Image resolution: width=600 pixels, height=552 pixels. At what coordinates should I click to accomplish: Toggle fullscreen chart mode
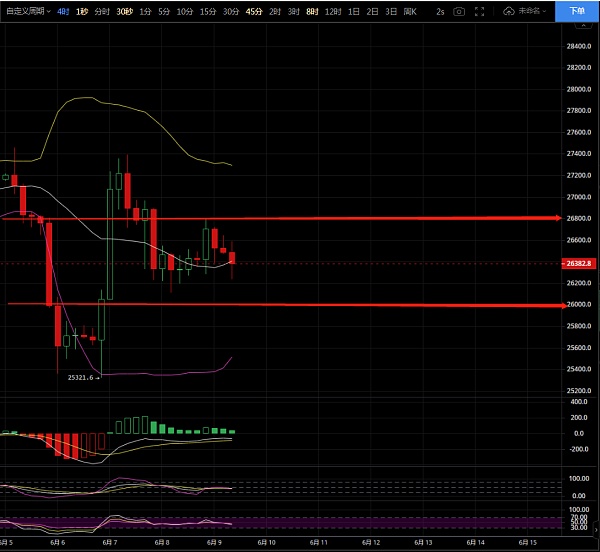click(479, 12)
